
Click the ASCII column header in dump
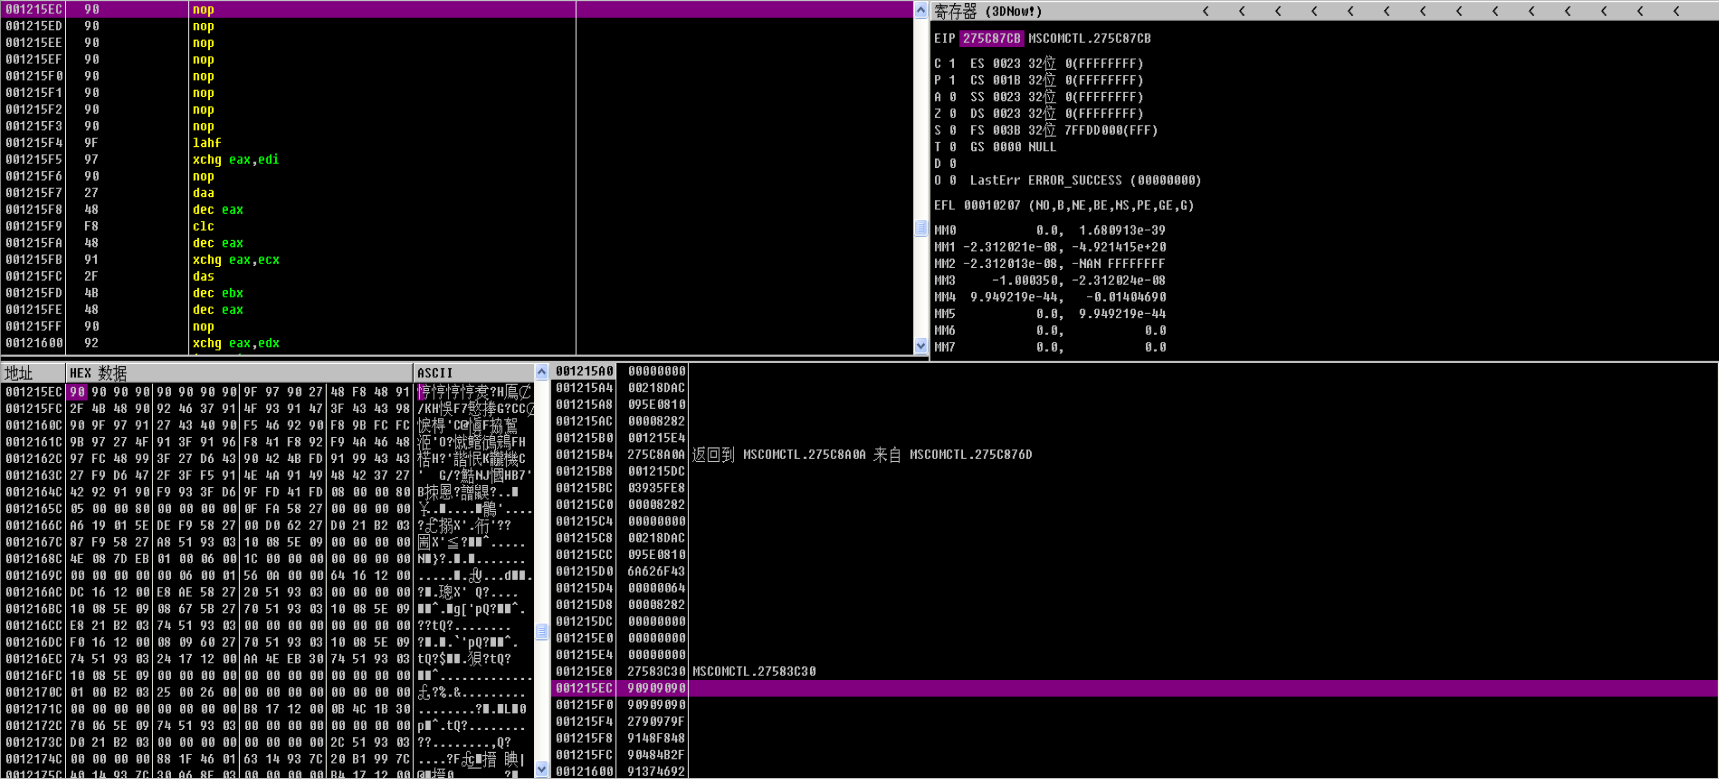[474, 373]
